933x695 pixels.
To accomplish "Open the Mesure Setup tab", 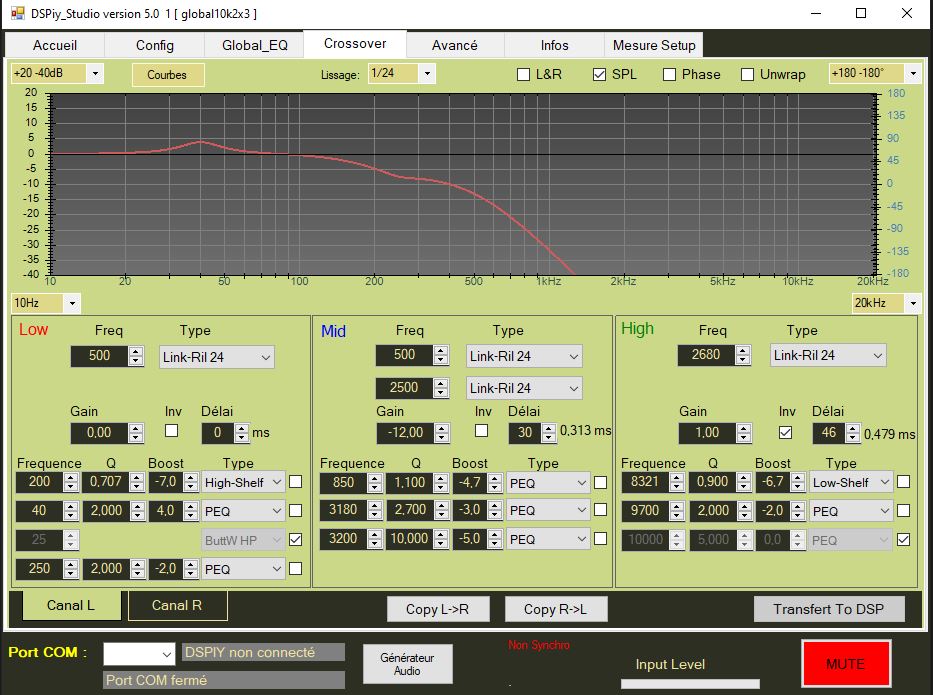I will pos(653,45).
